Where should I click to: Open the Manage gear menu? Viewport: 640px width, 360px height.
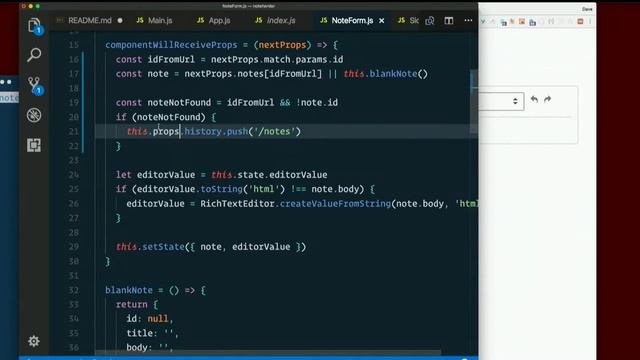[34, 341]
